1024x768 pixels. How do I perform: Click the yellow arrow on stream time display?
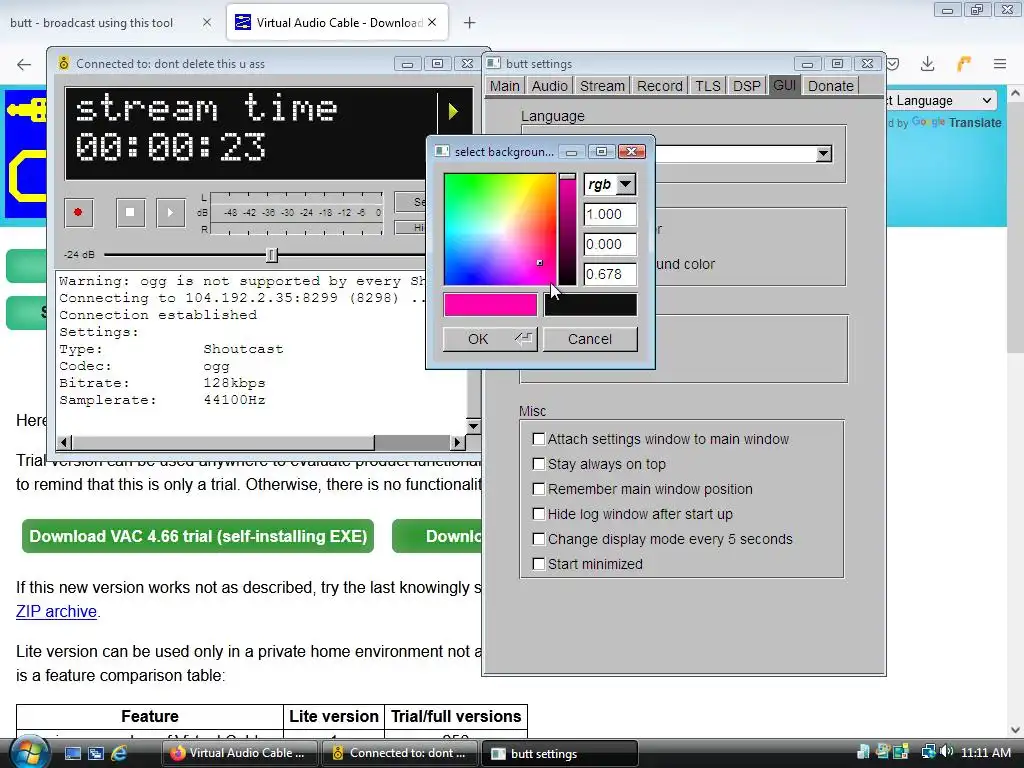tap(453, 111)
